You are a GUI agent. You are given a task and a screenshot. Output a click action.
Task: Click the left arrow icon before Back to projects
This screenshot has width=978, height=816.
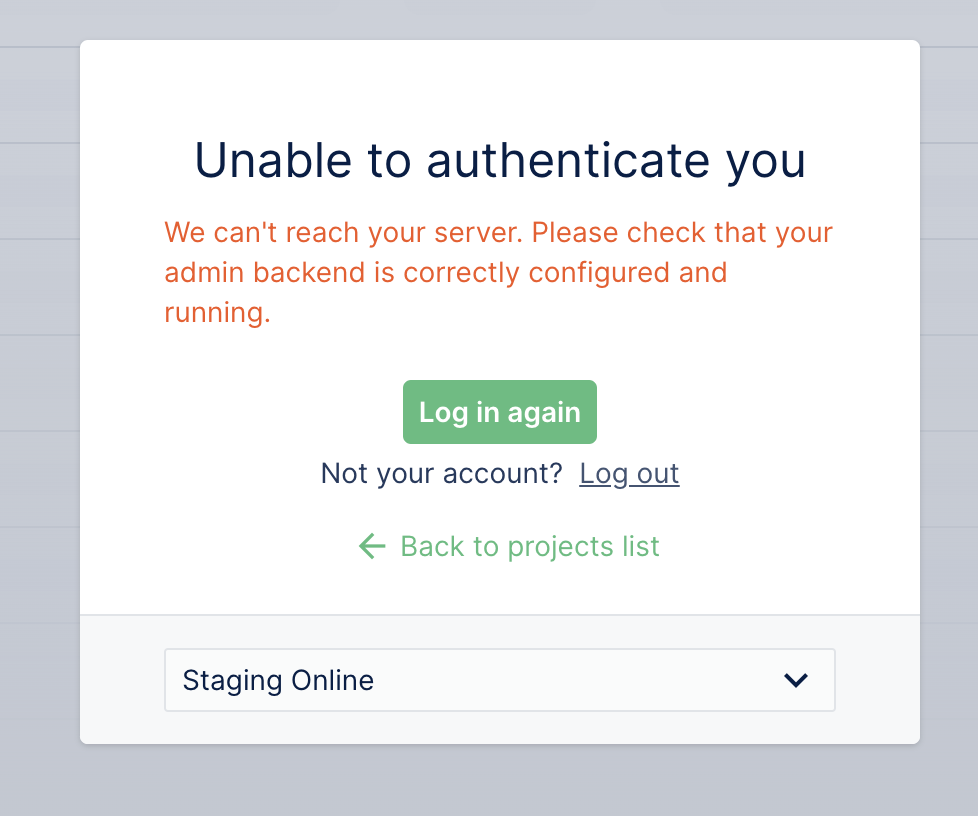pyautogui.click(x=372, y=546)
